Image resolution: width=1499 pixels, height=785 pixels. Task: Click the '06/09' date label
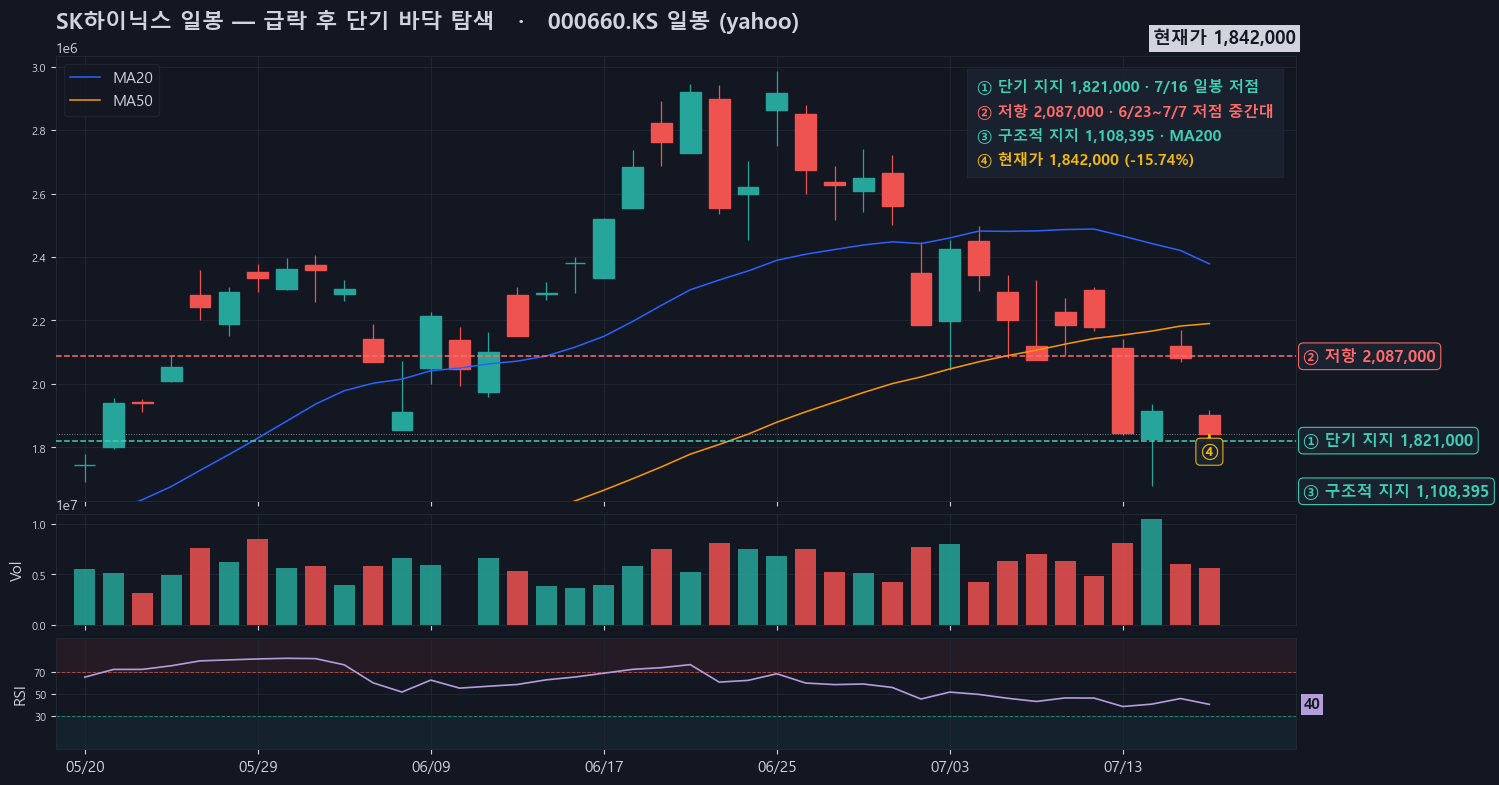[x=431, y=766]
